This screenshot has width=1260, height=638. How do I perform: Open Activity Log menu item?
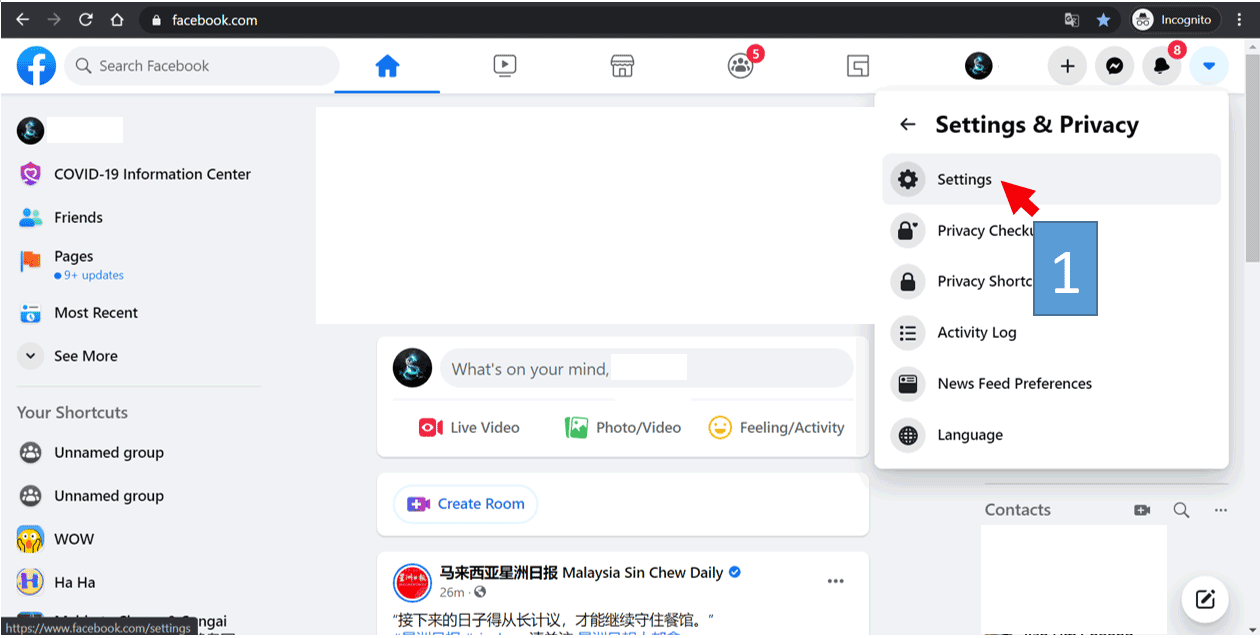(1051, 332)
